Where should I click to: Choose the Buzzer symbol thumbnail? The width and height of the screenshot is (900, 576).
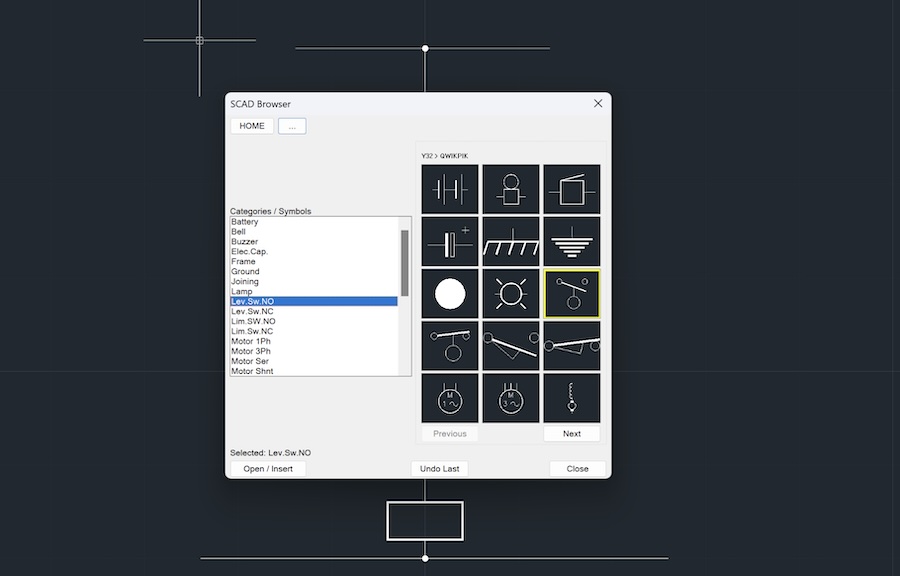[572, 189]
